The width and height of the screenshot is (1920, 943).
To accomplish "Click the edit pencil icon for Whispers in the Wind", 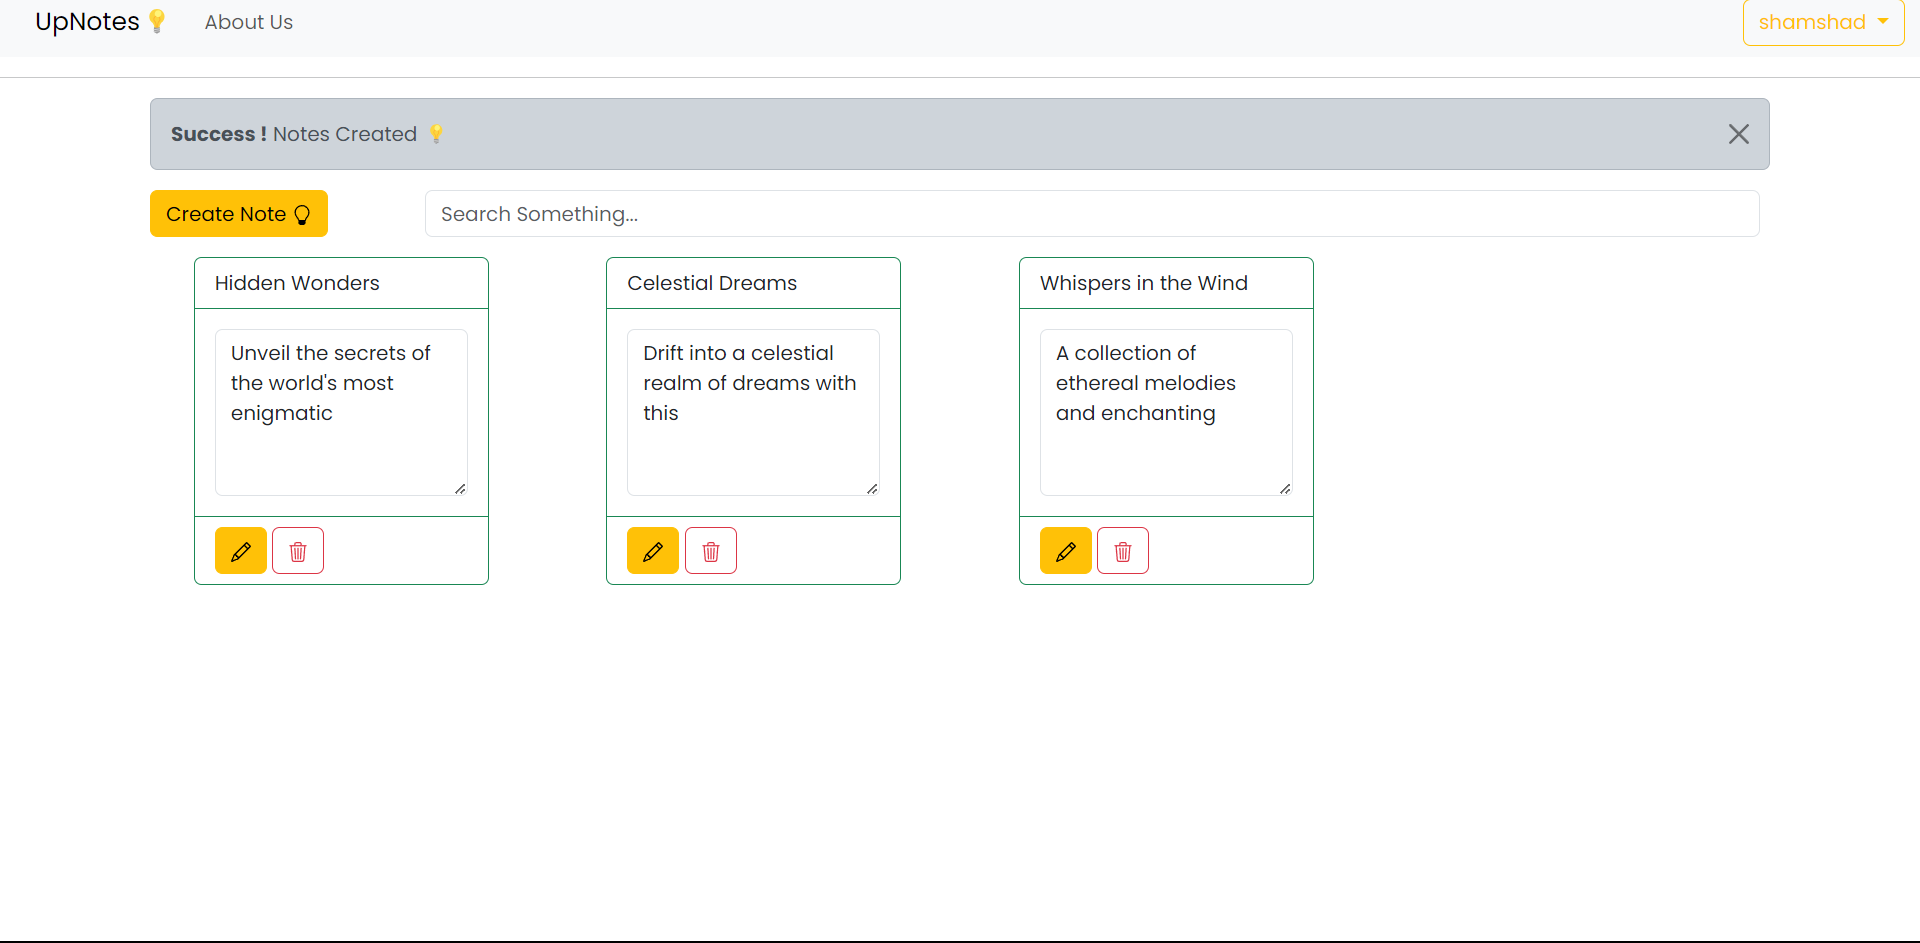I will pyautogui.click(x=1065, y=550).
